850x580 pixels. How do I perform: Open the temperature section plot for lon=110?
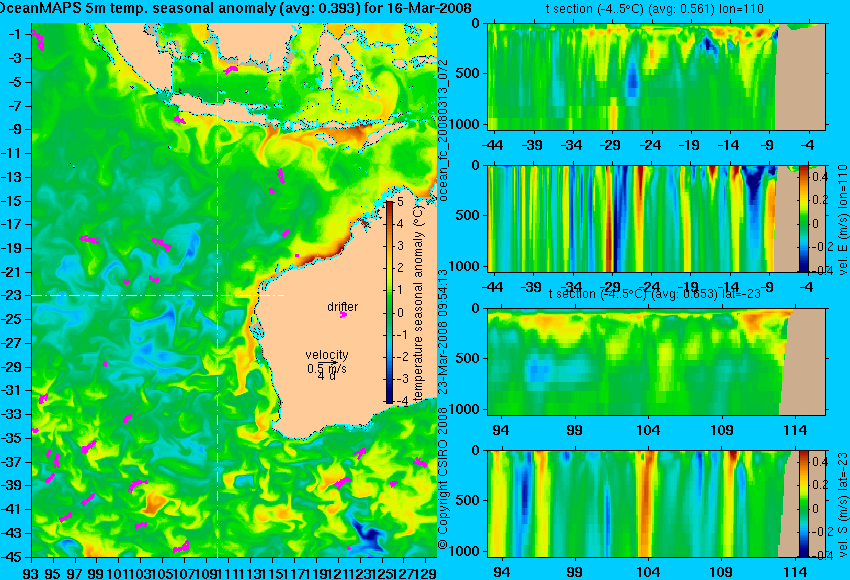click(656, 76)
